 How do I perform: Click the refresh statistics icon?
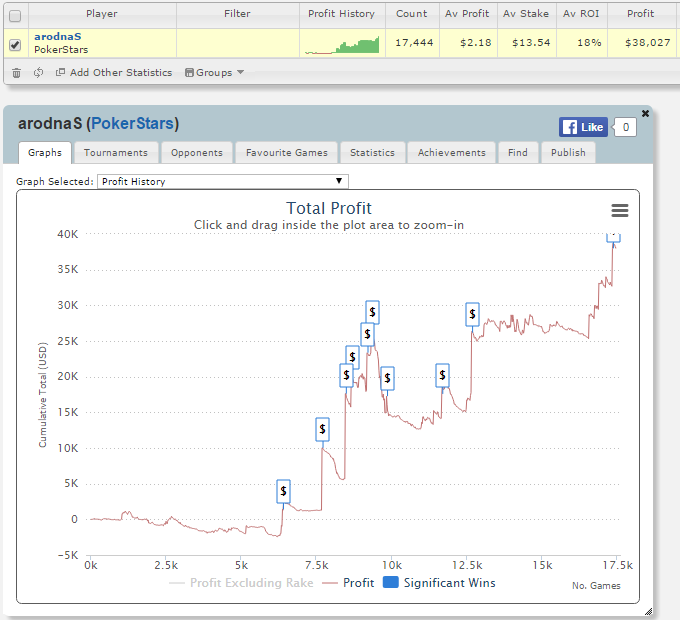coord(39,72)
